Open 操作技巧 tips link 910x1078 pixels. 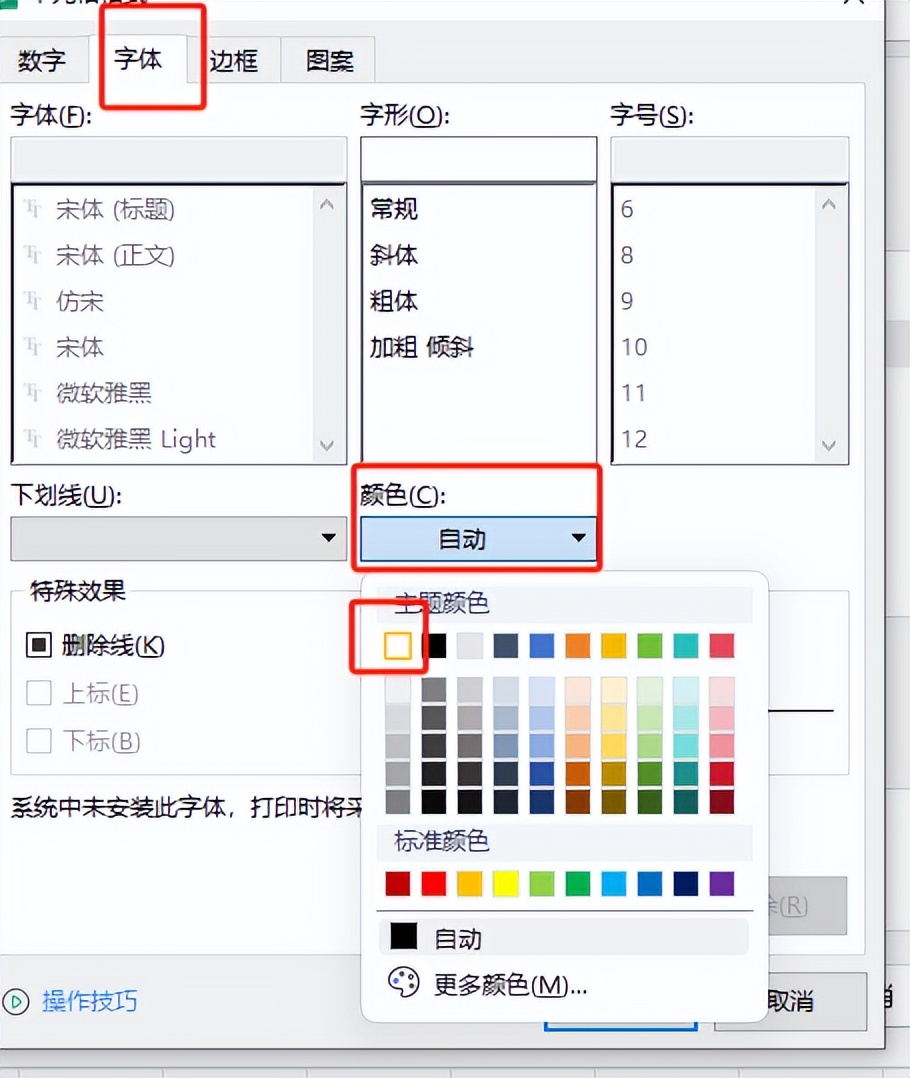[x=90, y=1002]
